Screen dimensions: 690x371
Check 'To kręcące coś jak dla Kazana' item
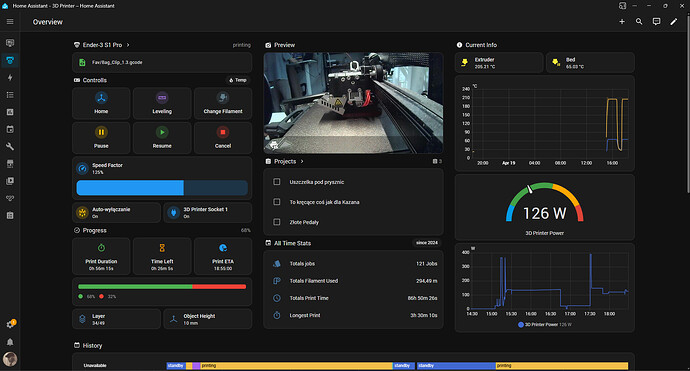pyautogui.click(x=277, y=202)
